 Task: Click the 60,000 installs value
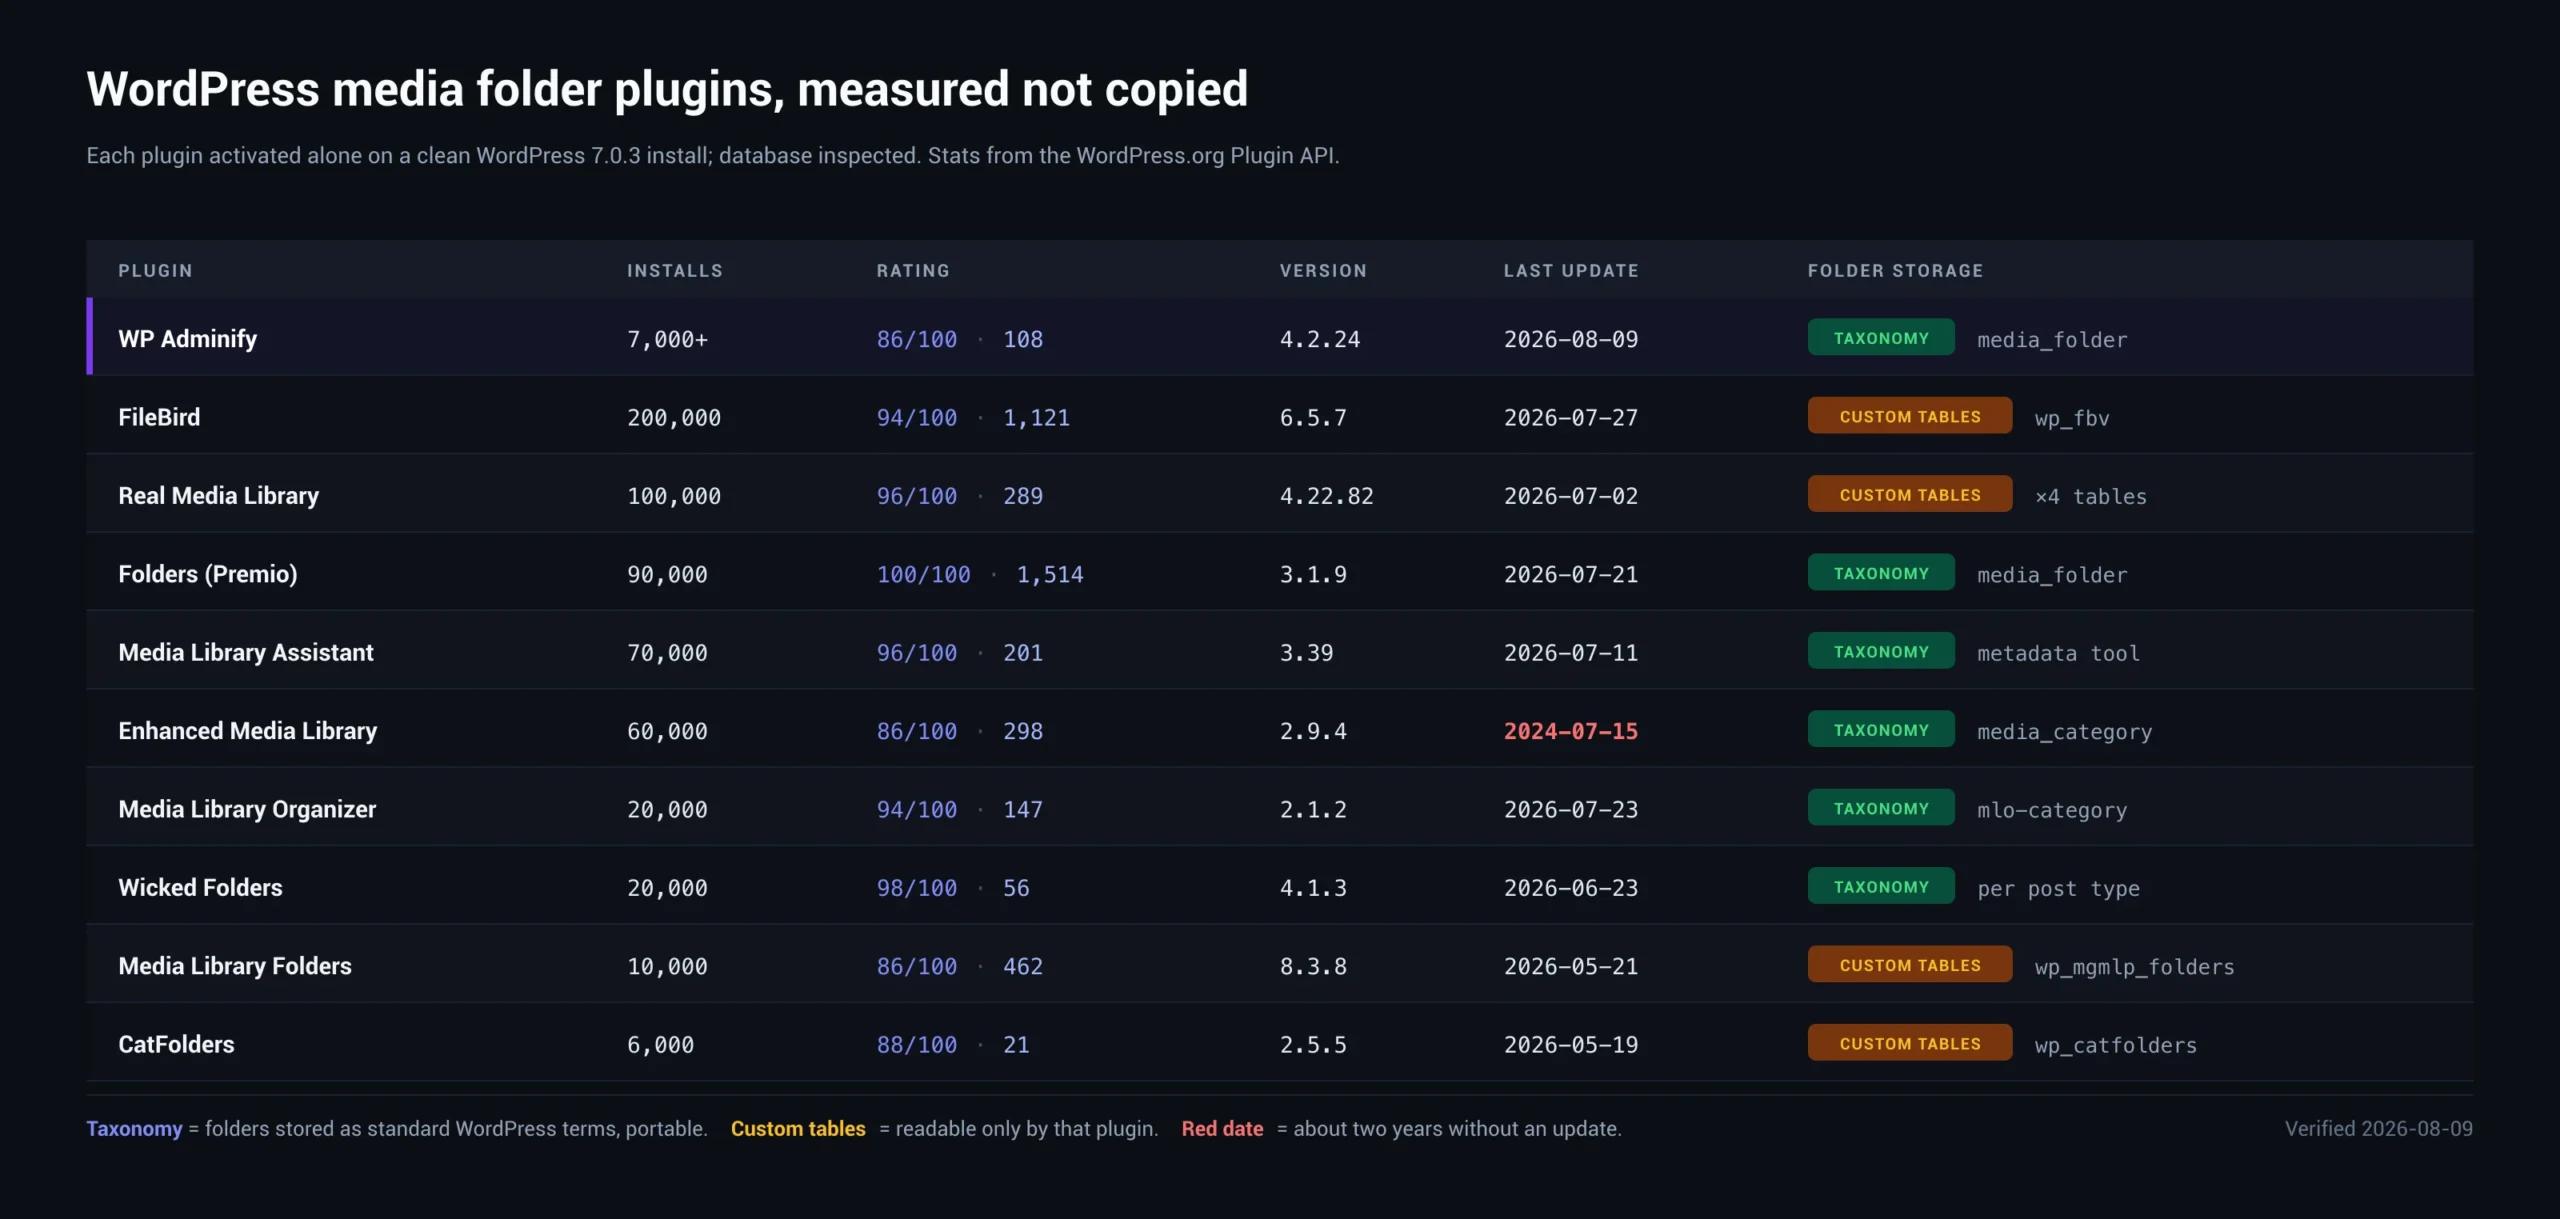pyautogui.click(x=667, y=731)
